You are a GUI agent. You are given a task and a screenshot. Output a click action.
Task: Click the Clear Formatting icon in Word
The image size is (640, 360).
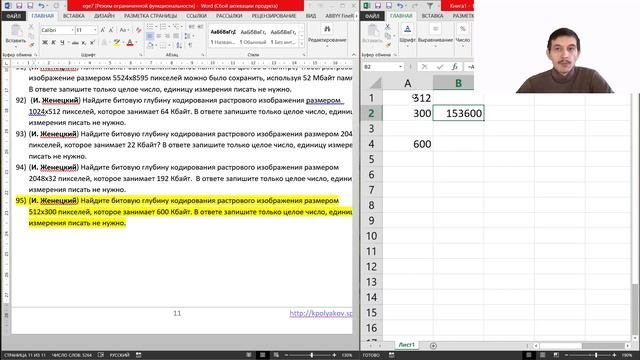point(138,30)
